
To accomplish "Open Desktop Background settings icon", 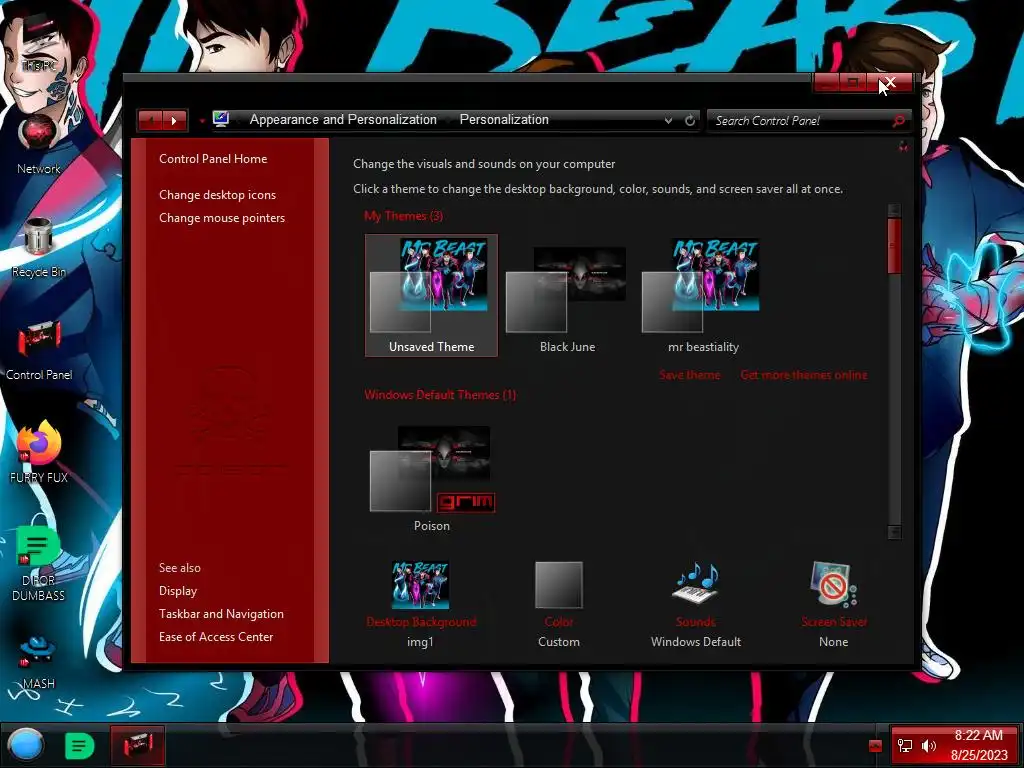I will [x=421, y=585].
